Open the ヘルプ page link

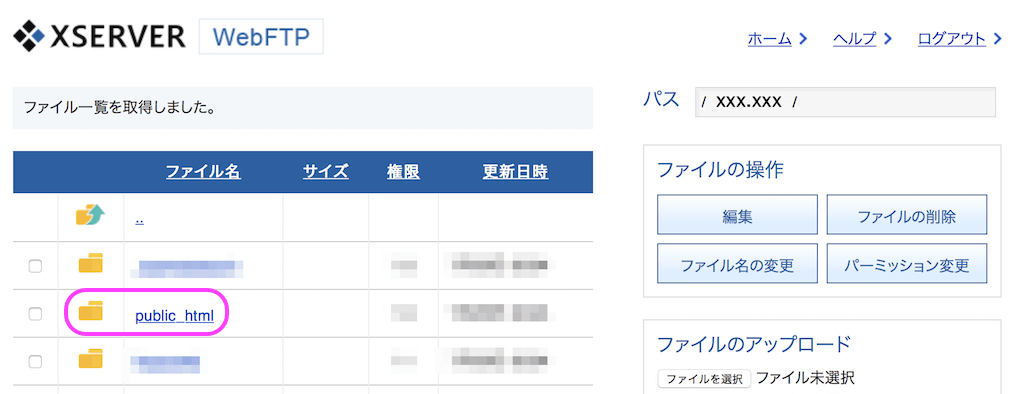(x=855, y=39)
